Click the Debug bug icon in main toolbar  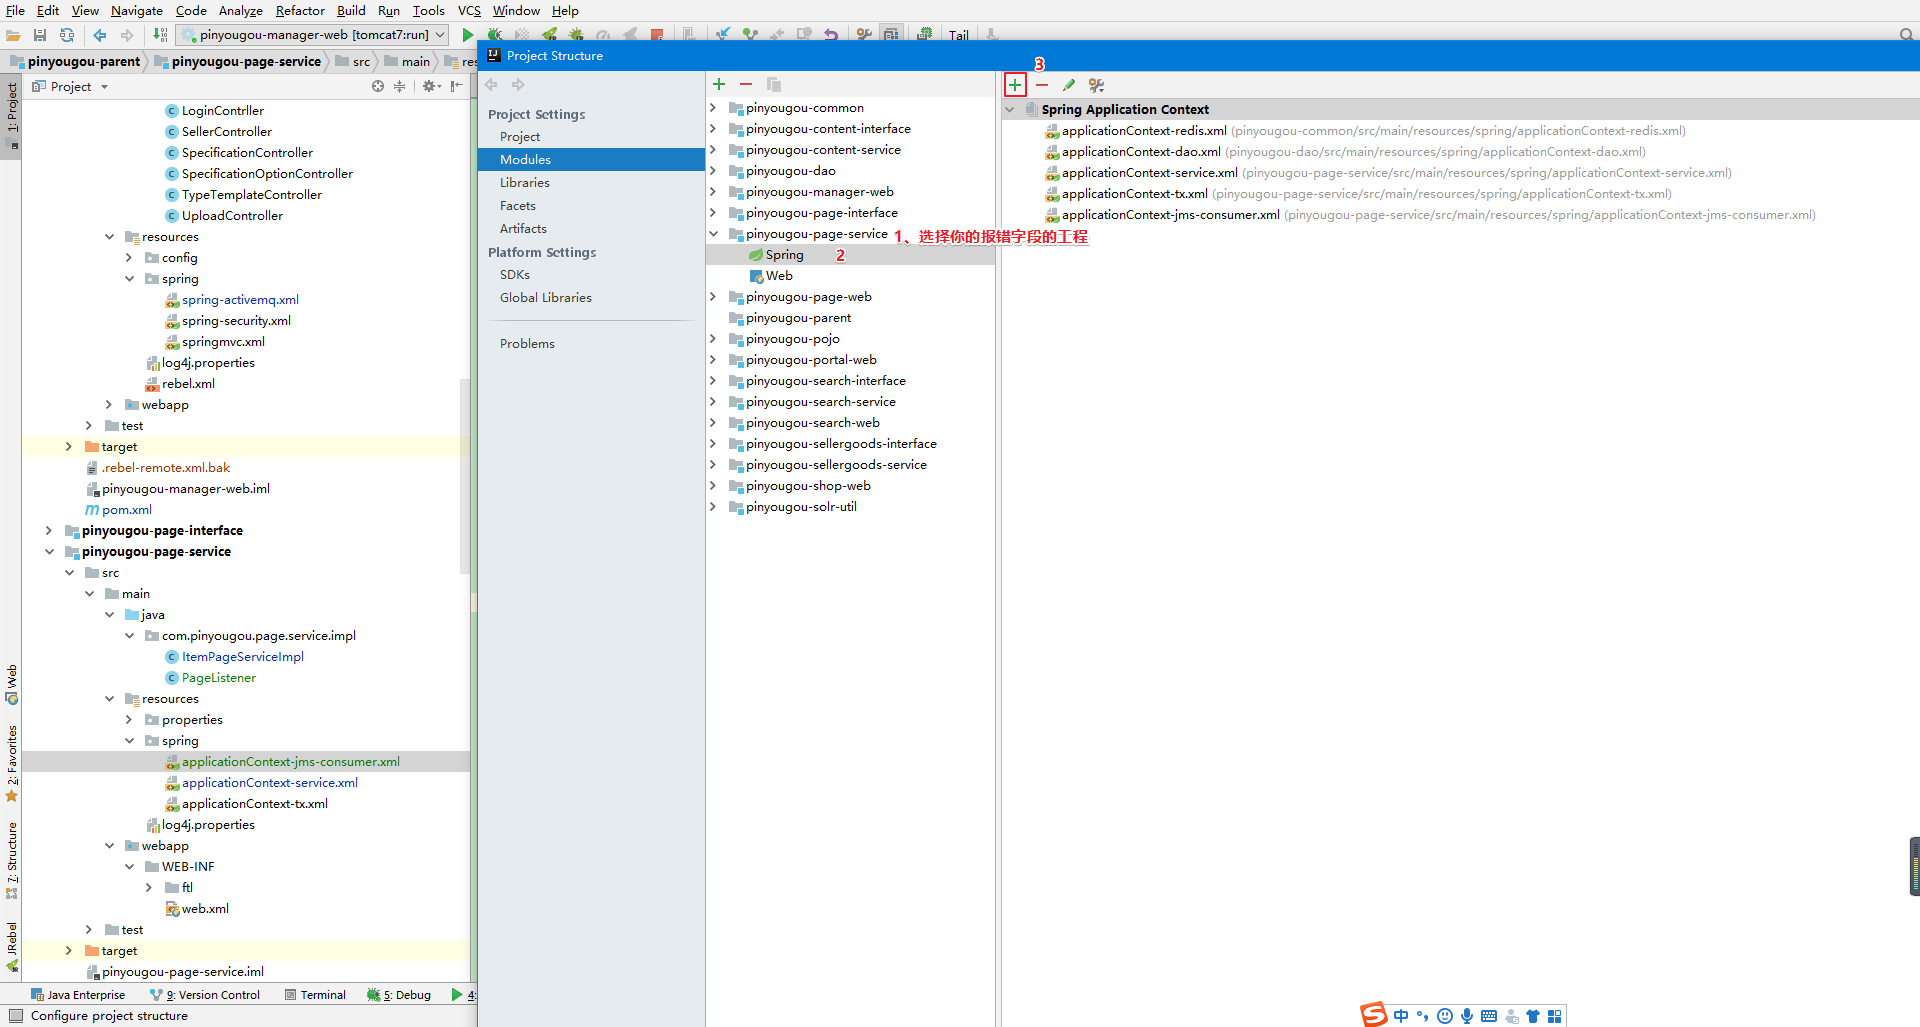pos(494,35)
